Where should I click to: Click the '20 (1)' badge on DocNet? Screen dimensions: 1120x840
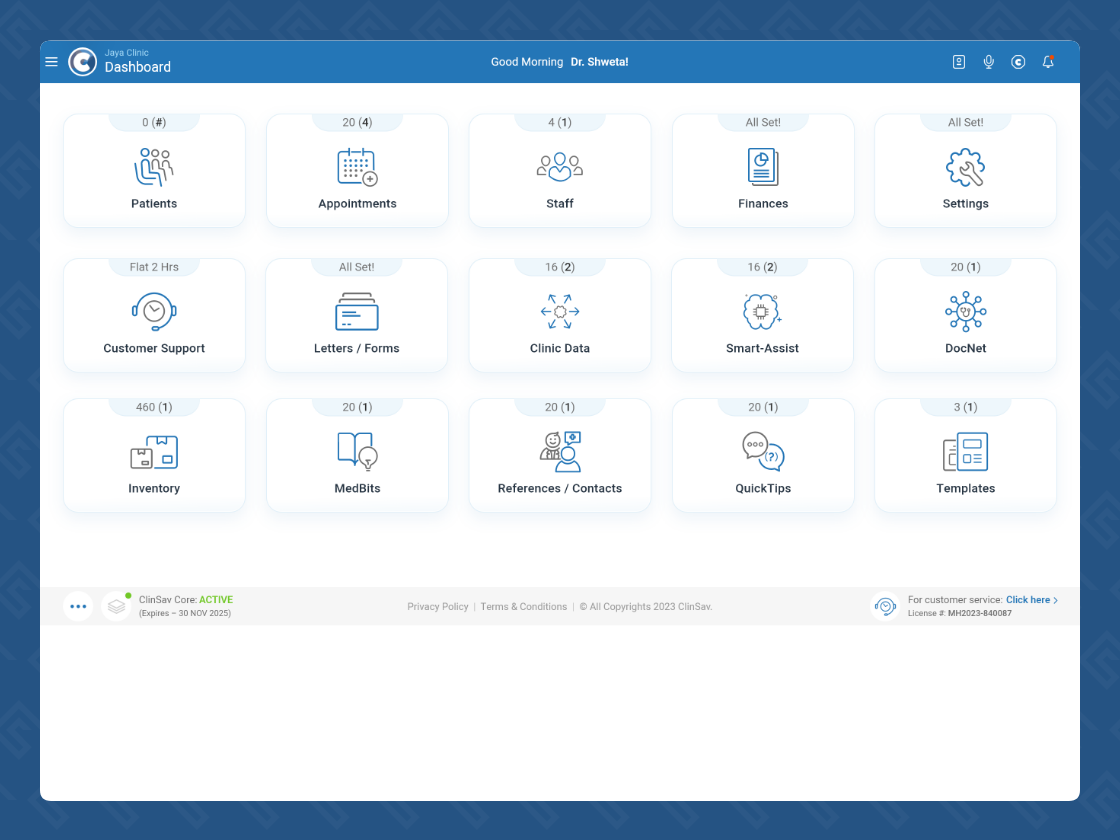click(966, 267)
